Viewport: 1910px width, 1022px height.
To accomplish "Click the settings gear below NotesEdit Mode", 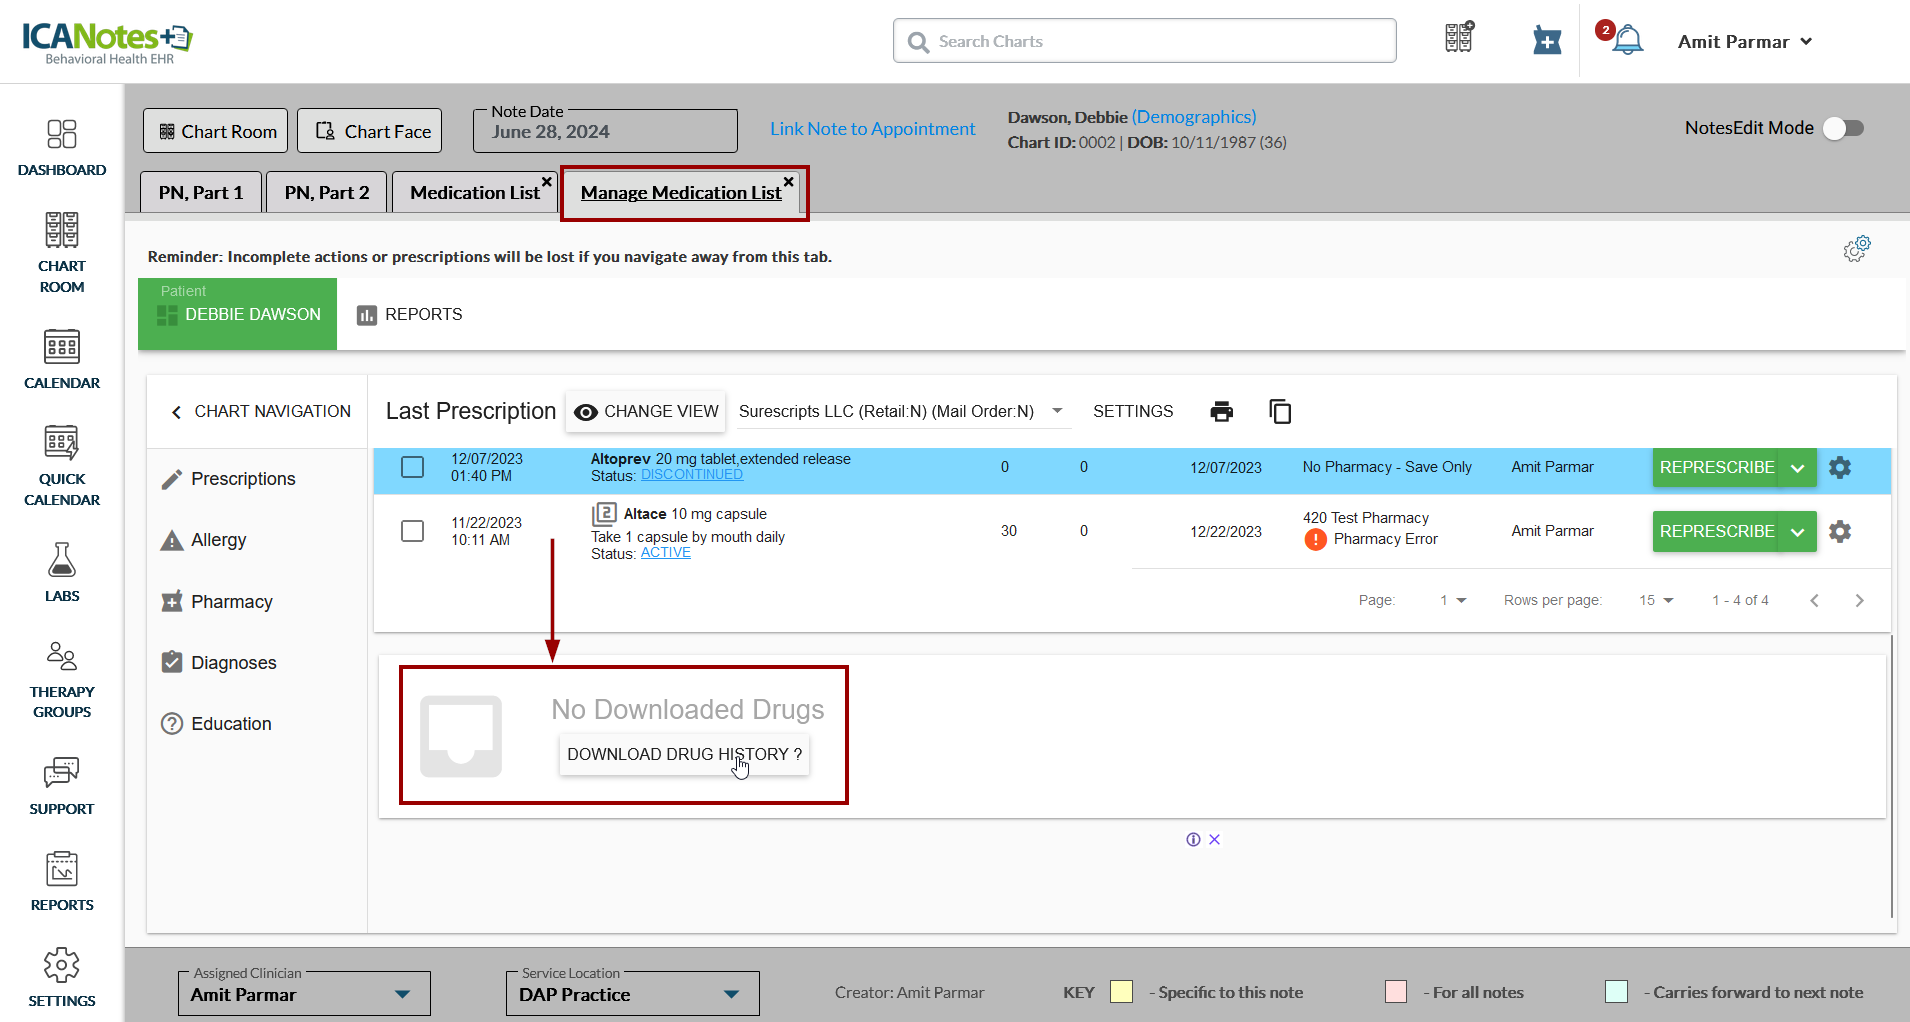I will 1857,249.
